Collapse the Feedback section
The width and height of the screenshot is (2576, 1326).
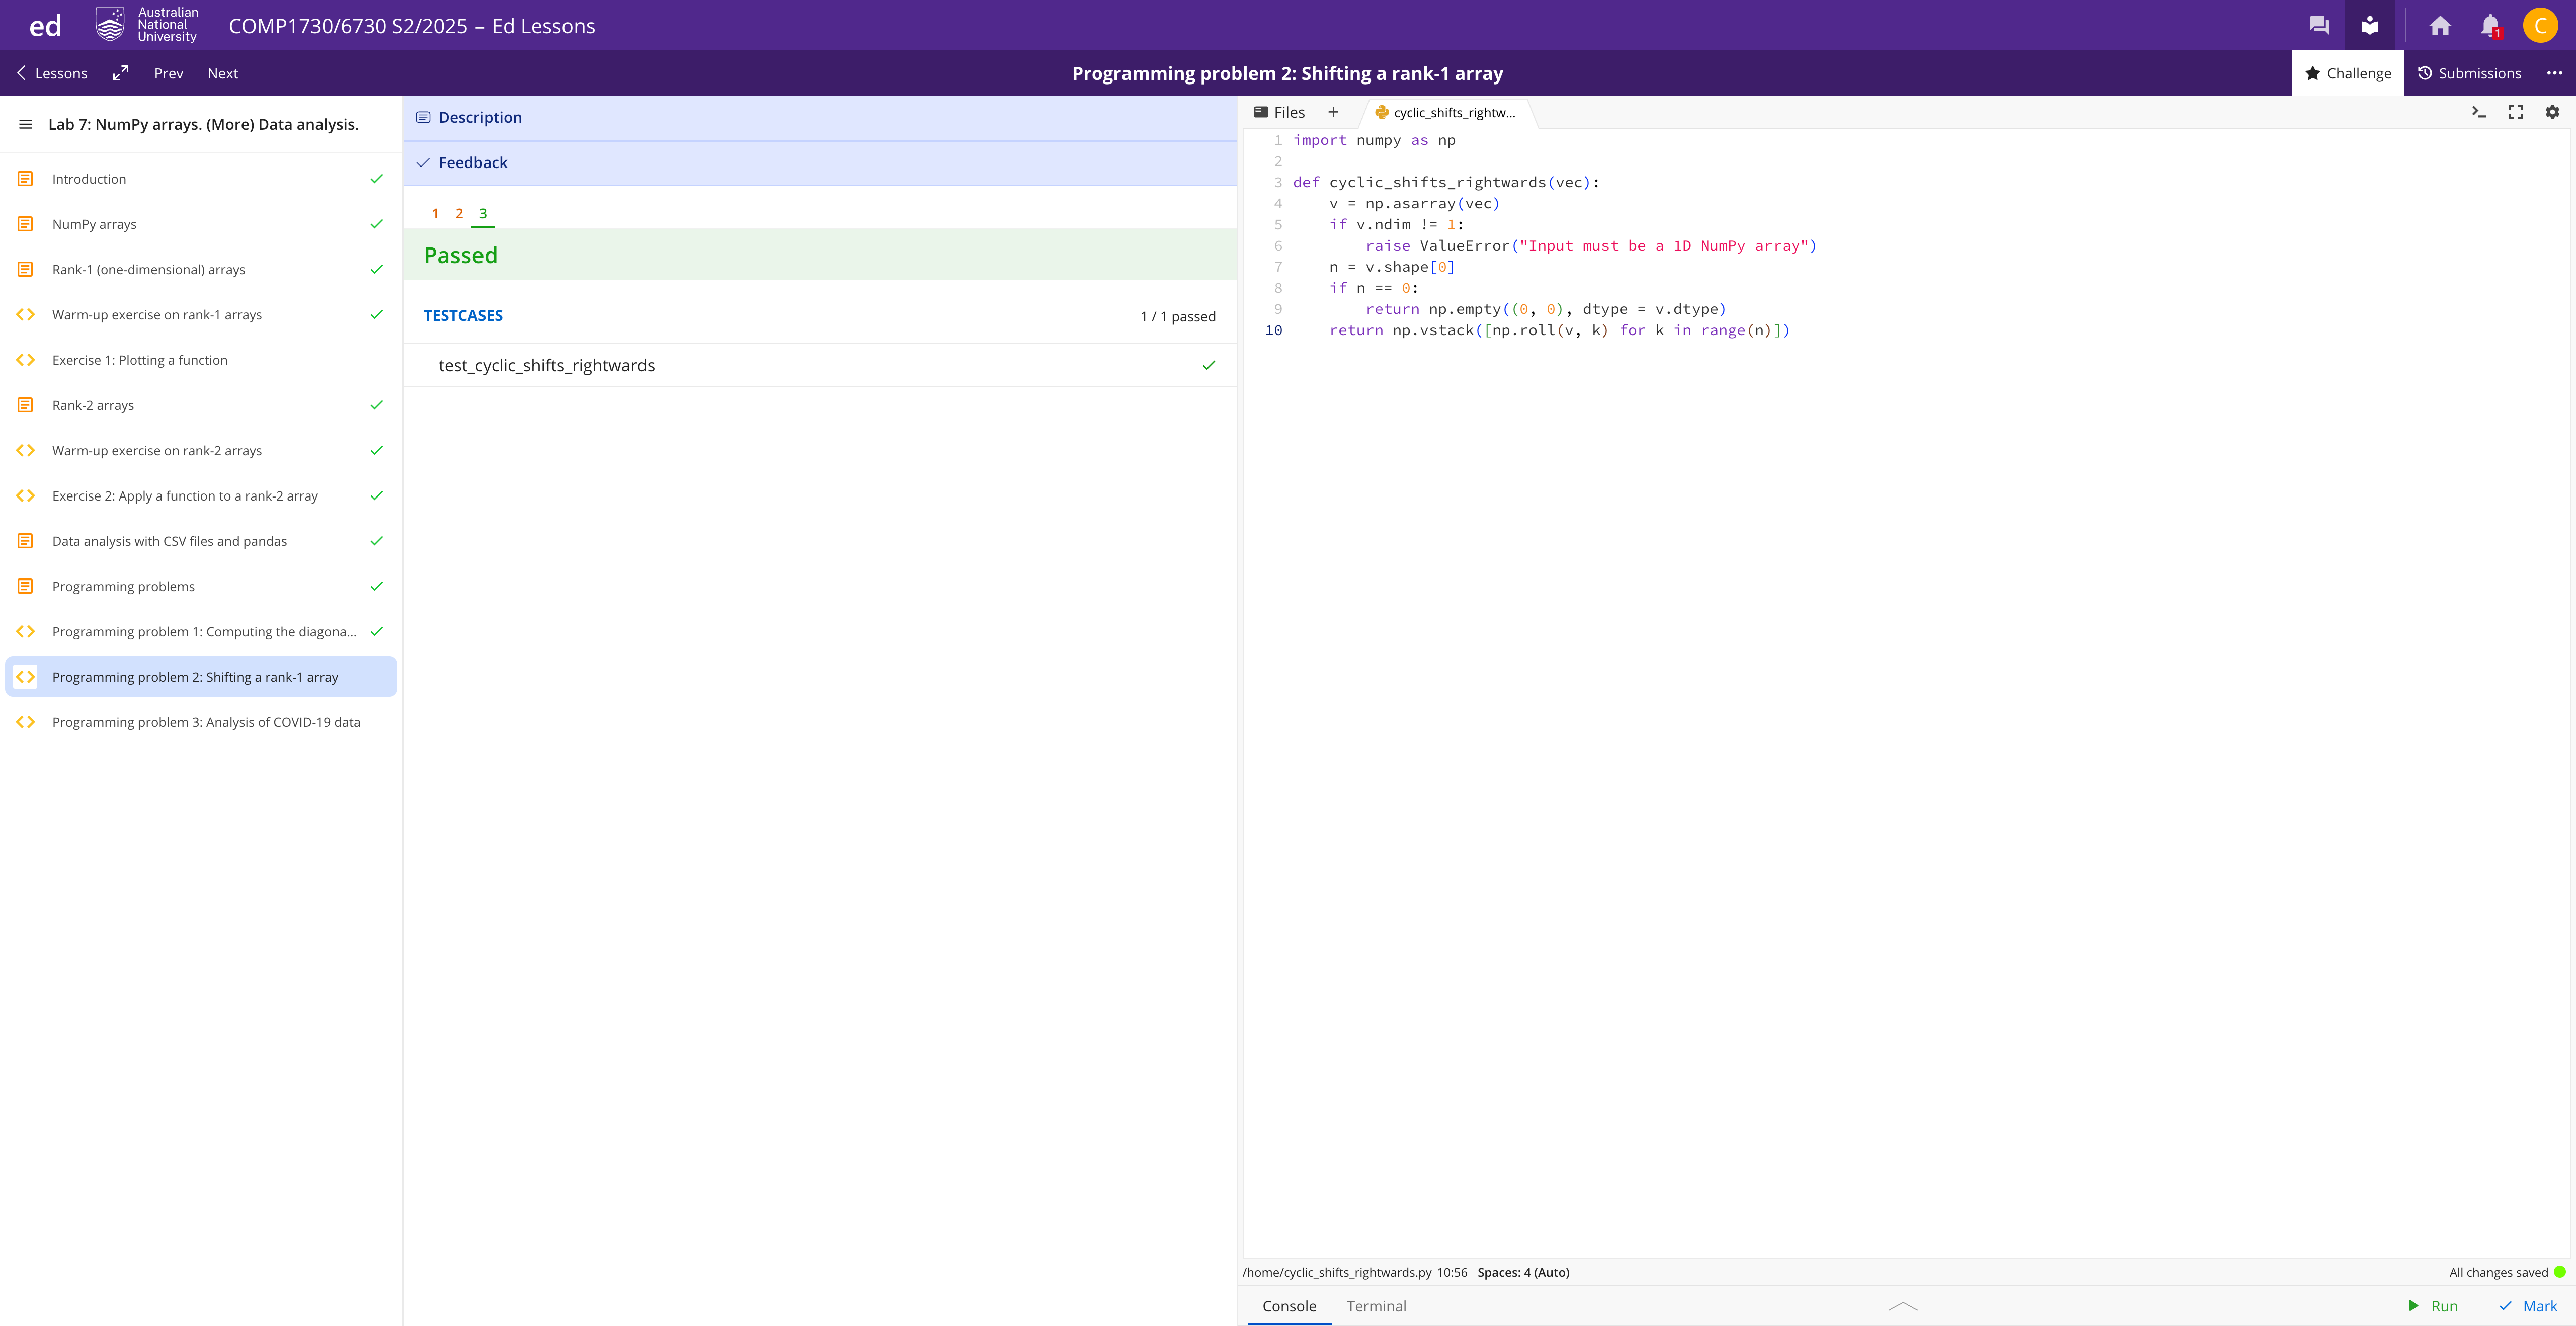click(820, 163)
